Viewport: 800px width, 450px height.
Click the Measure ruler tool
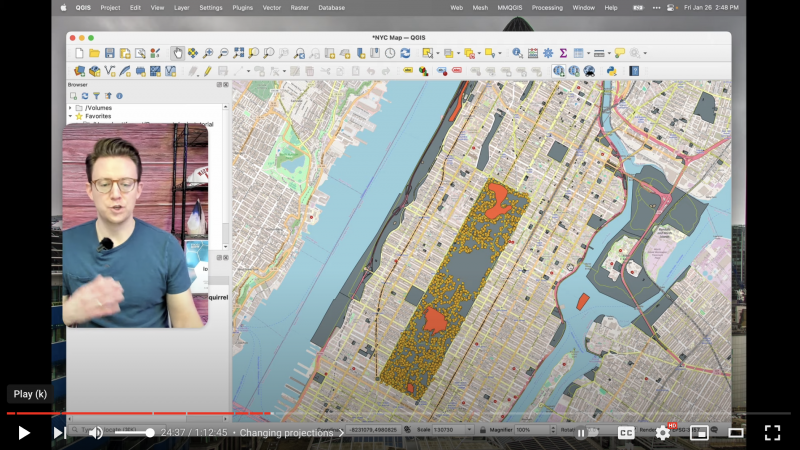coord(599,53)
